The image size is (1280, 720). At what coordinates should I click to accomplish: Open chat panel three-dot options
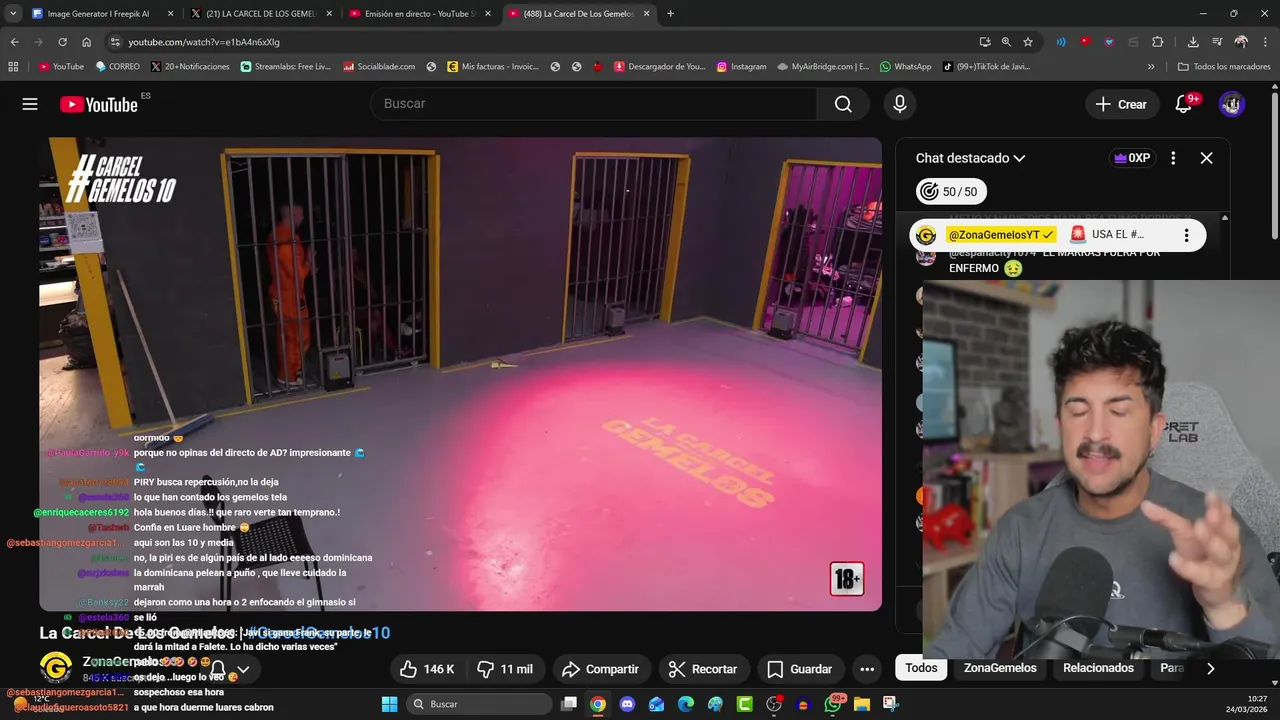pyautogui.click(x=1173, y=158)
